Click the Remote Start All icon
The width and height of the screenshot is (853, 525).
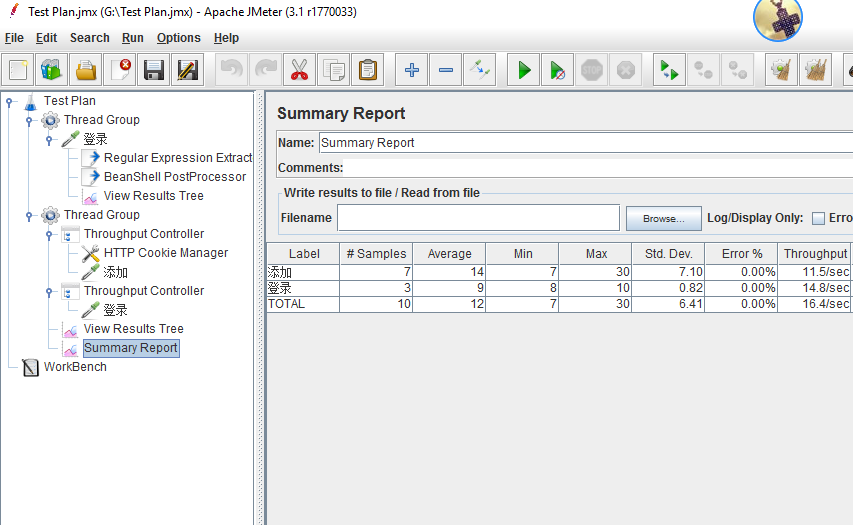(x=669, y=70)
